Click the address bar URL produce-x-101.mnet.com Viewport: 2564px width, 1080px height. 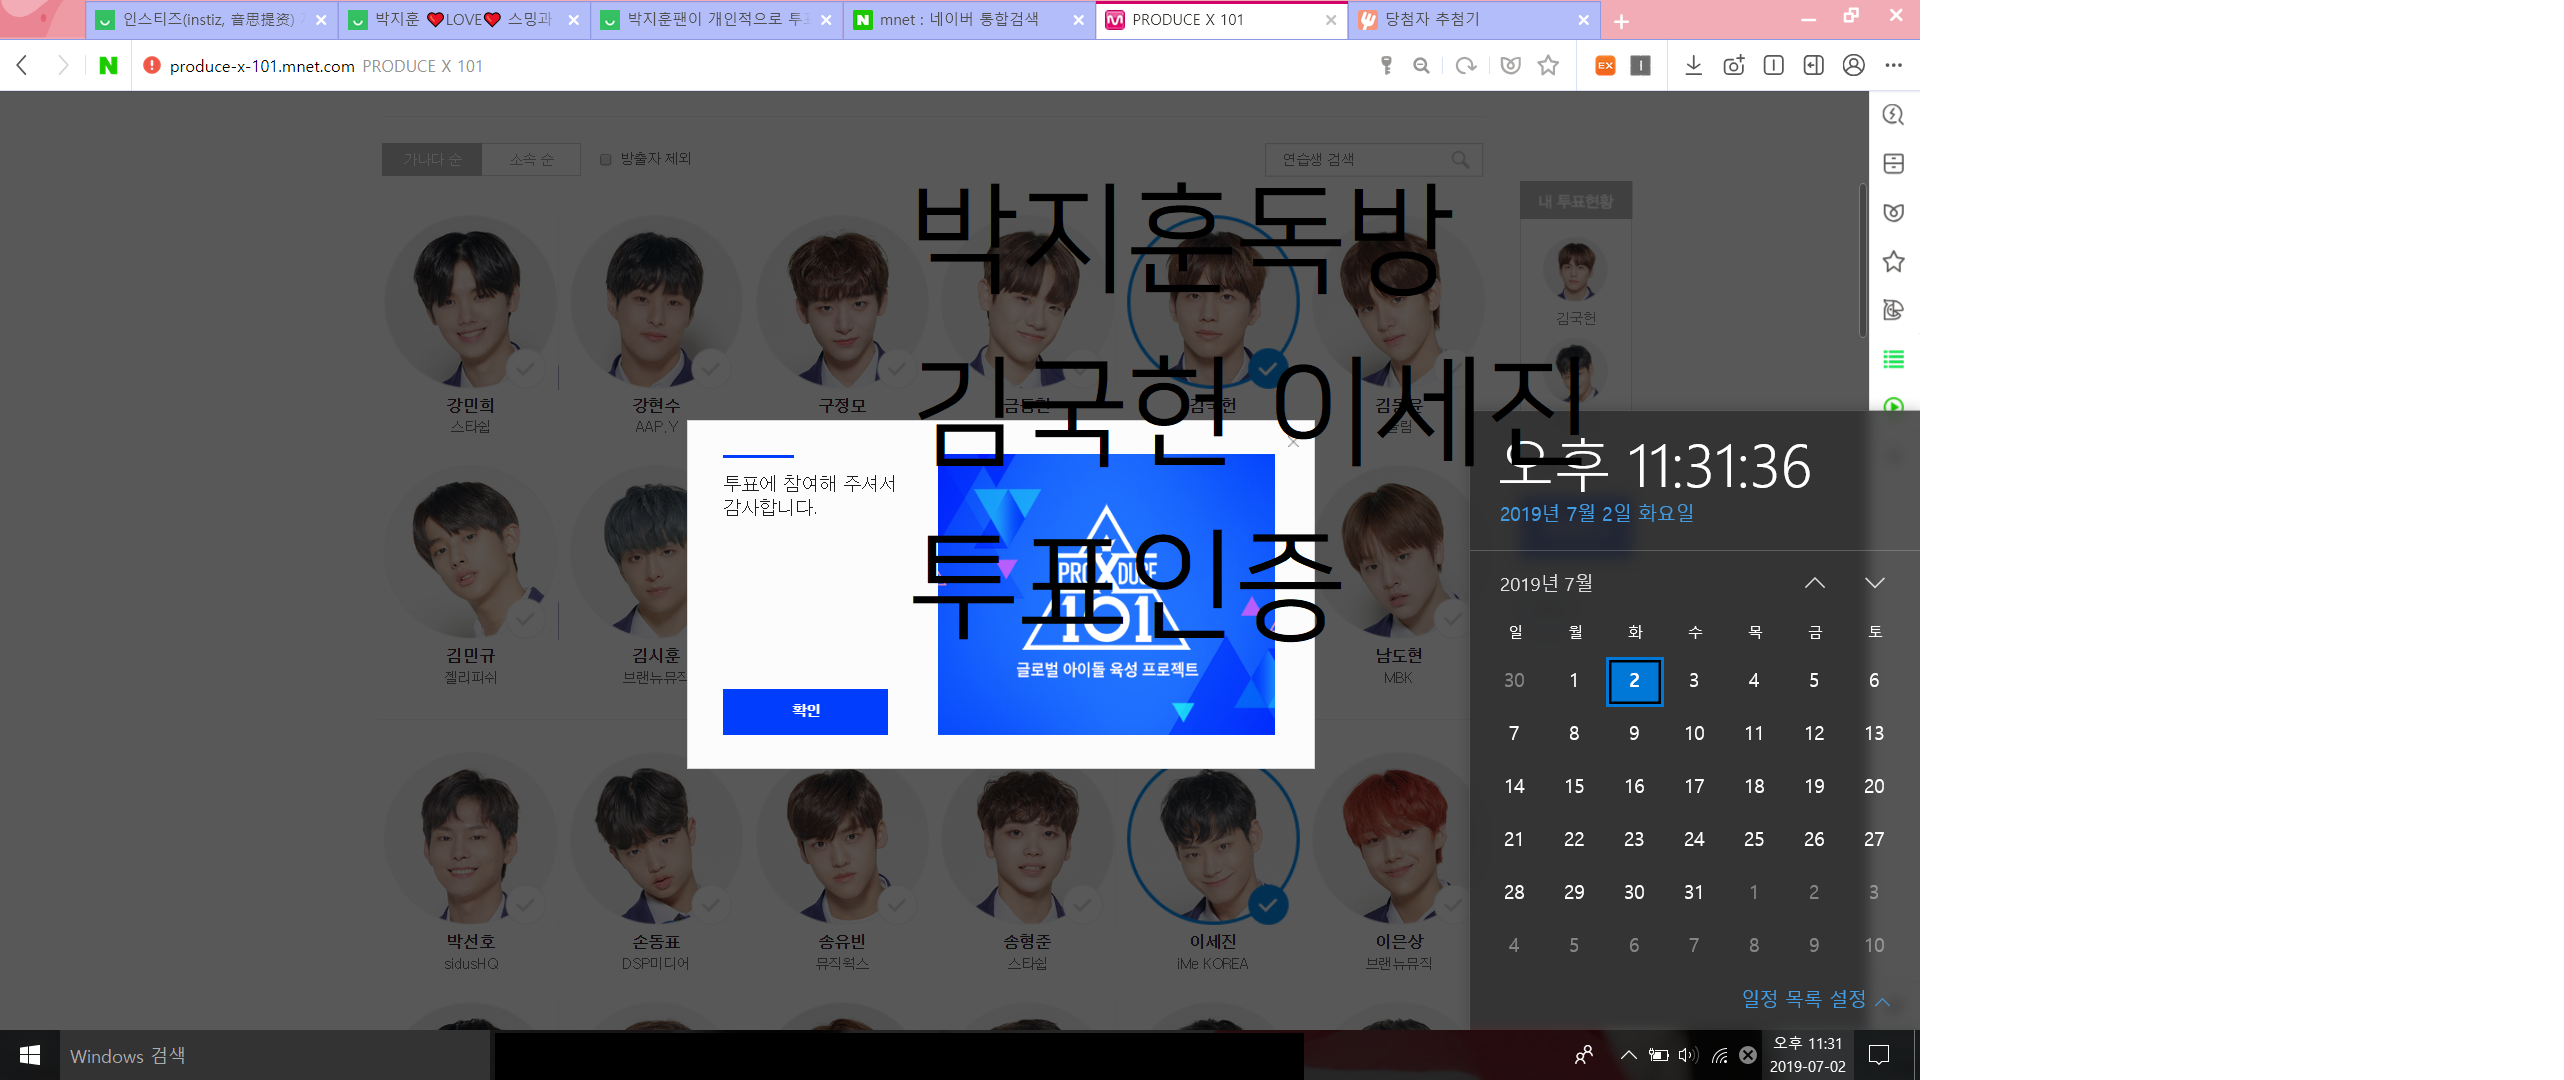point(262,66)
